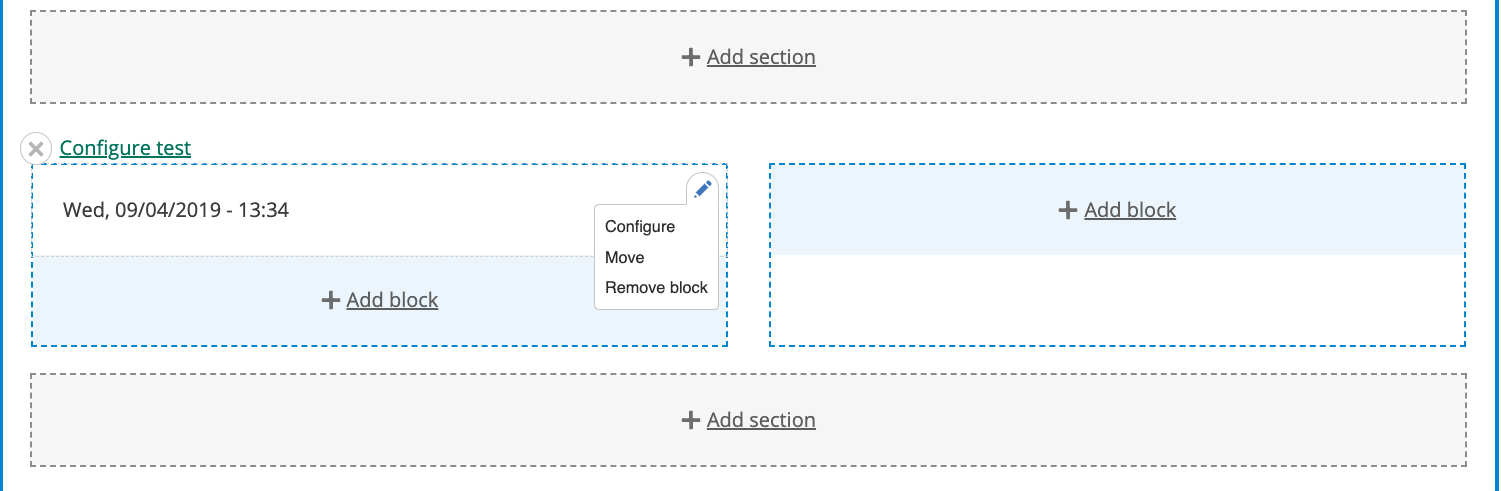
Task: Click blank gray space in first Add section box
Action: pos(300,57)
